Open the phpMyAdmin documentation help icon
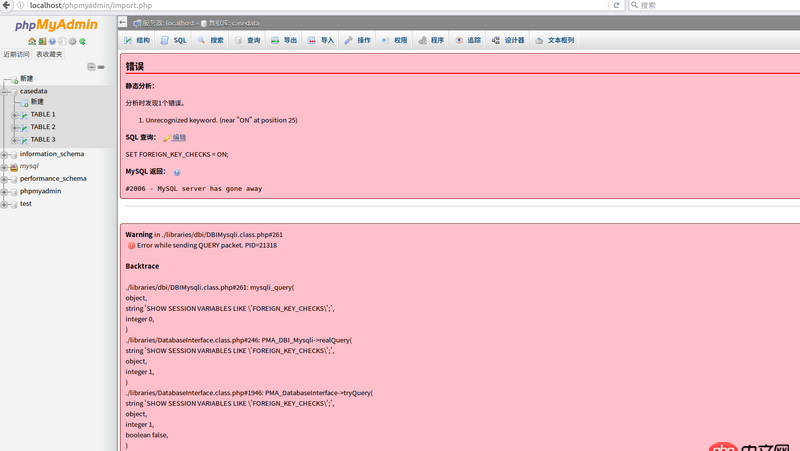Viewport: 800px width, 451px height. (x=52, y=41)
